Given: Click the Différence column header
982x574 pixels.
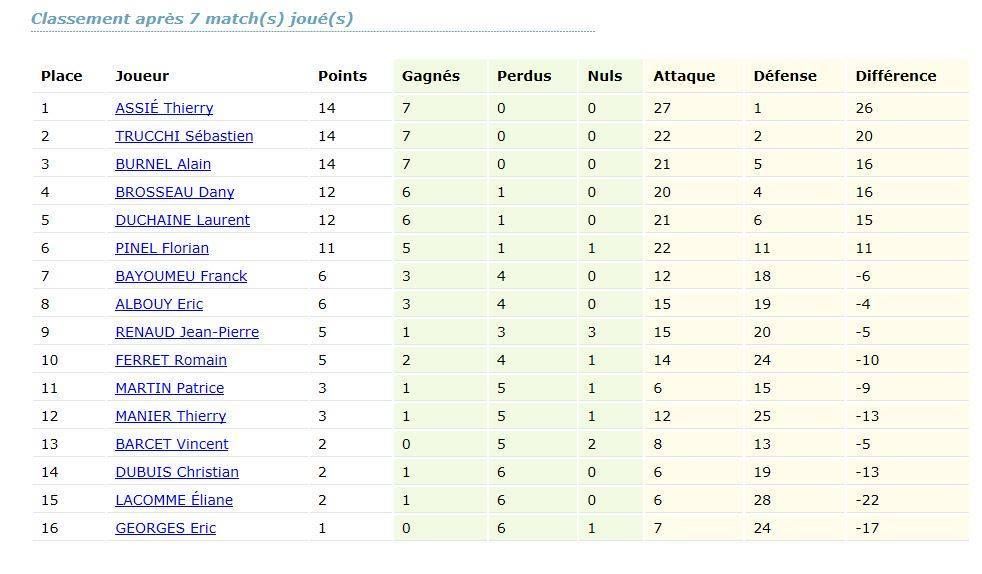Looking at the screenshot, I should 896,76.
